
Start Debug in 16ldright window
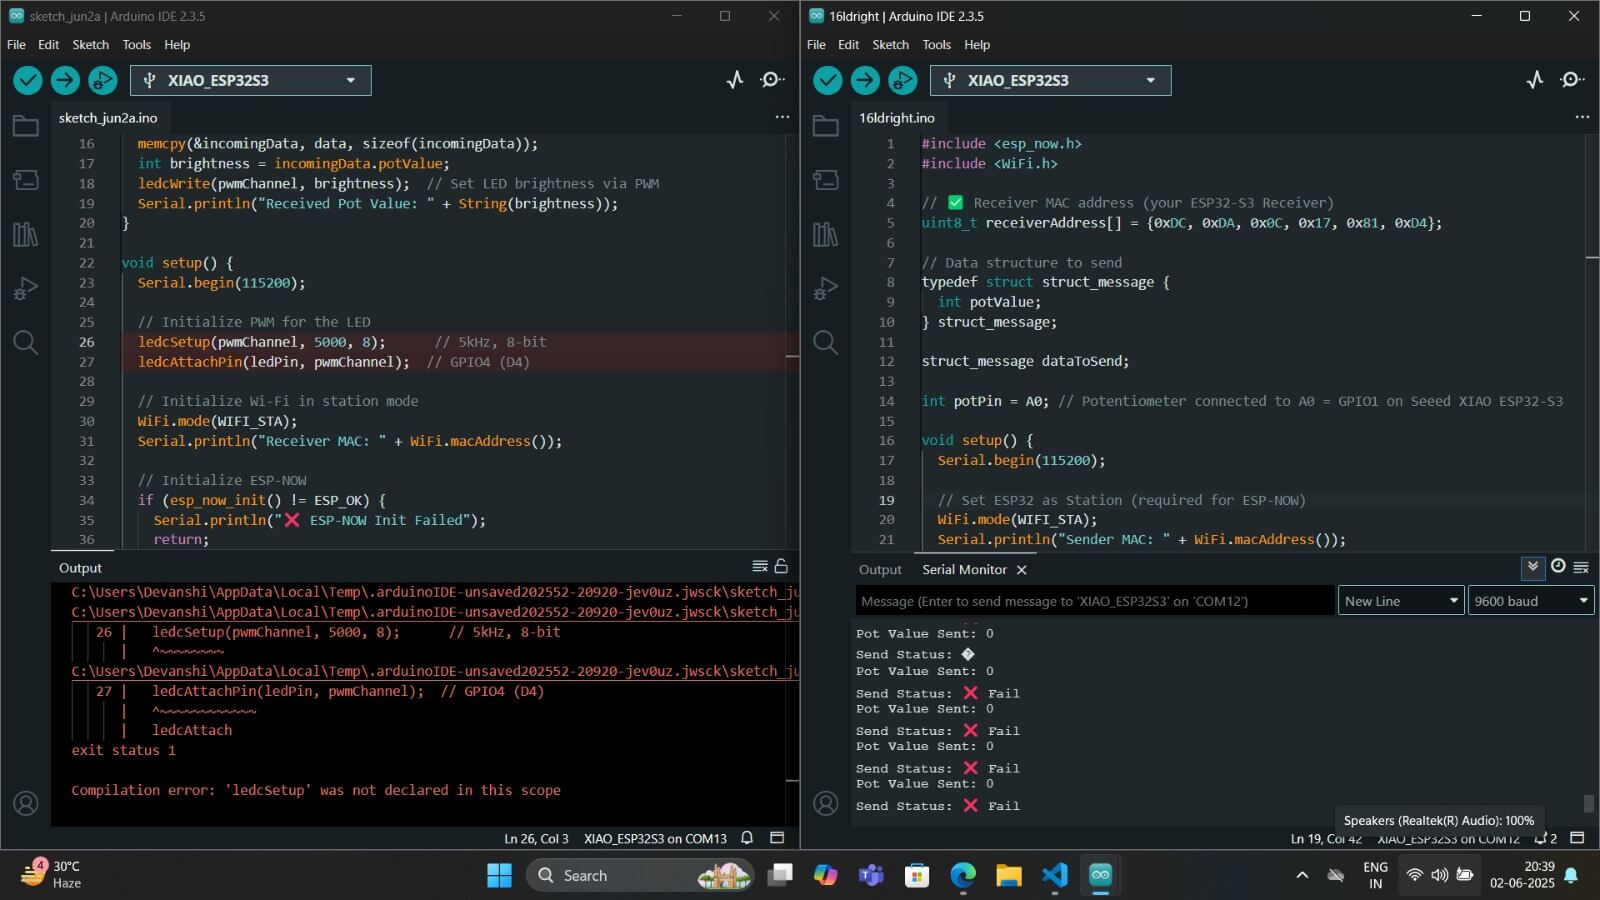click(902, 80)
